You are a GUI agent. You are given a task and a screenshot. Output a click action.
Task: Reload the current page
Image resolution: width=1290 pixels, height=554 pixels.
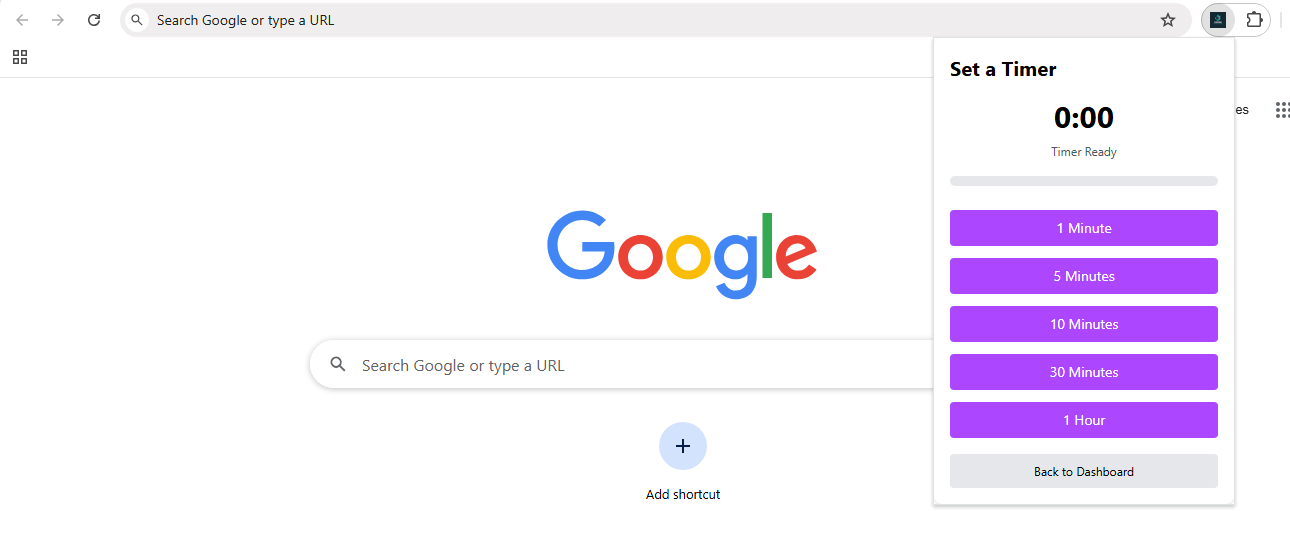pos(94,20)
